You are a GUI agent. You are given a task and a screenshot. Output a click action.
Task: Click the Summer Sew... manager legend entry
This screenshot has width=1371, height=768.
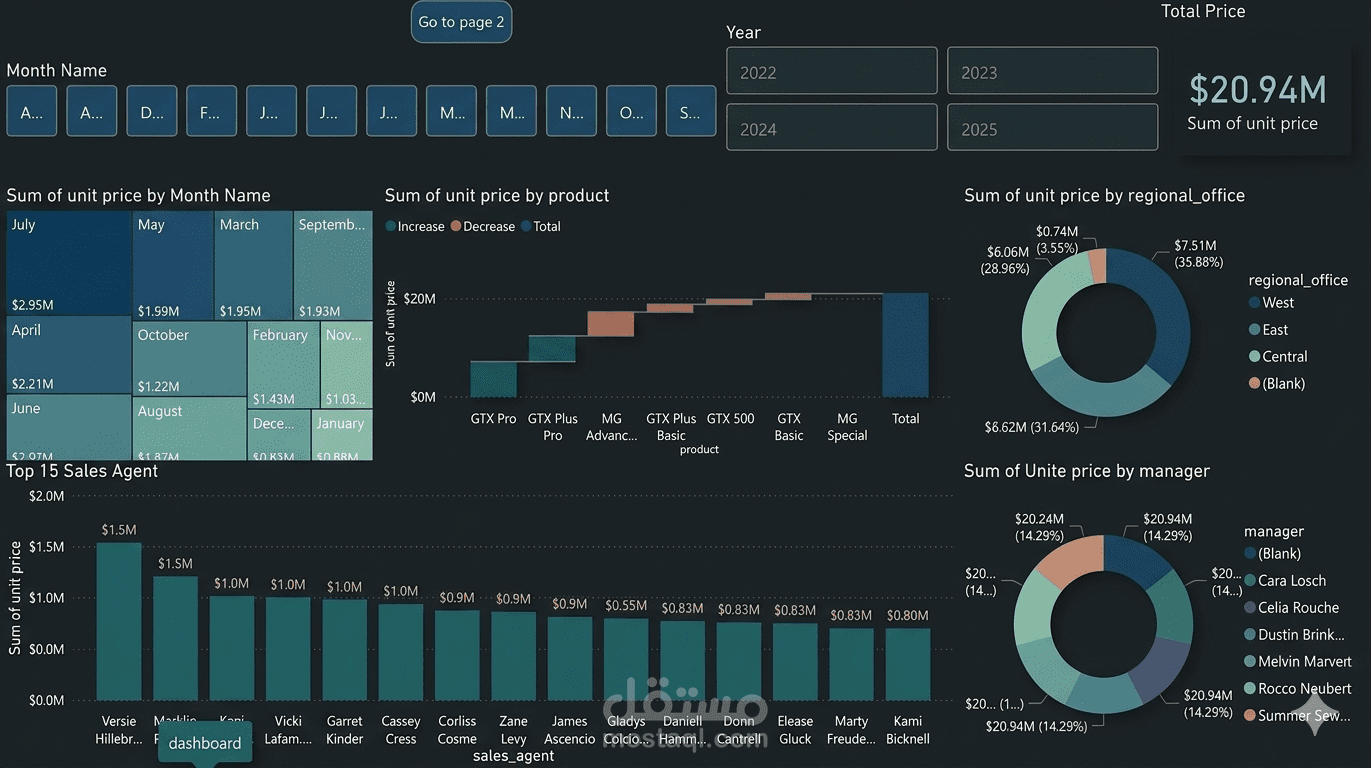pos(1298,716)
